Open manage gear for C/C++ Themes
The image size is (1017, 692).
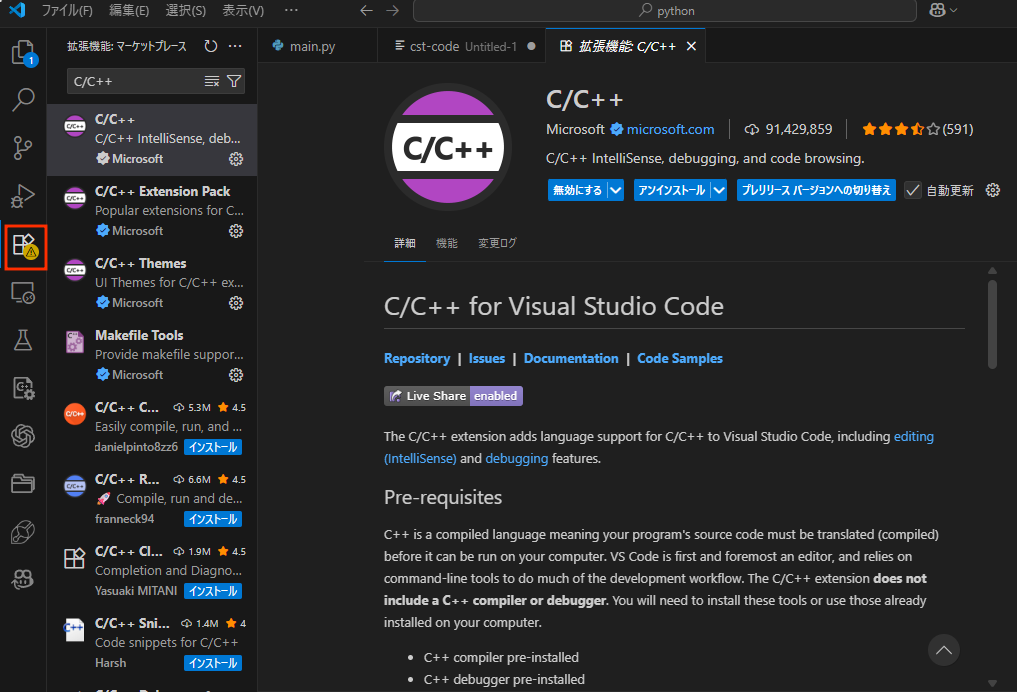(x=236, y=303)
